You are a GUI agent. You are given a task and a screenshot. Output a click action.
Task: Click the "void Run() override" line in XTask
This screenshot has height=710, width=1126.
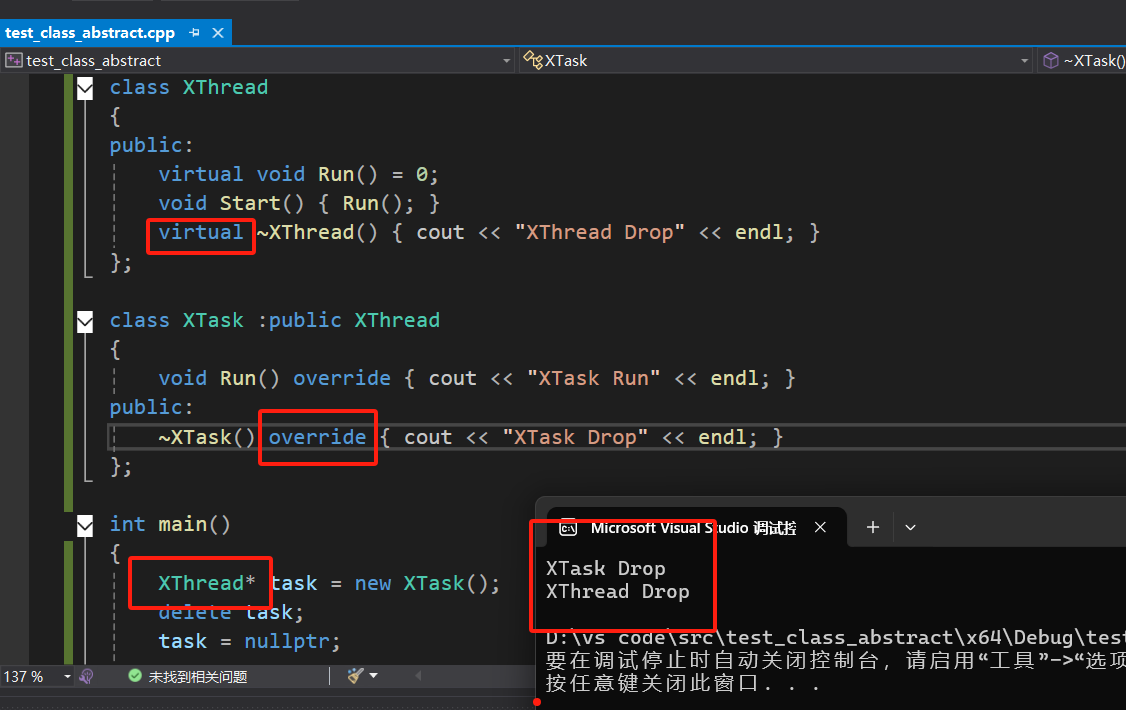coord(477,378)
